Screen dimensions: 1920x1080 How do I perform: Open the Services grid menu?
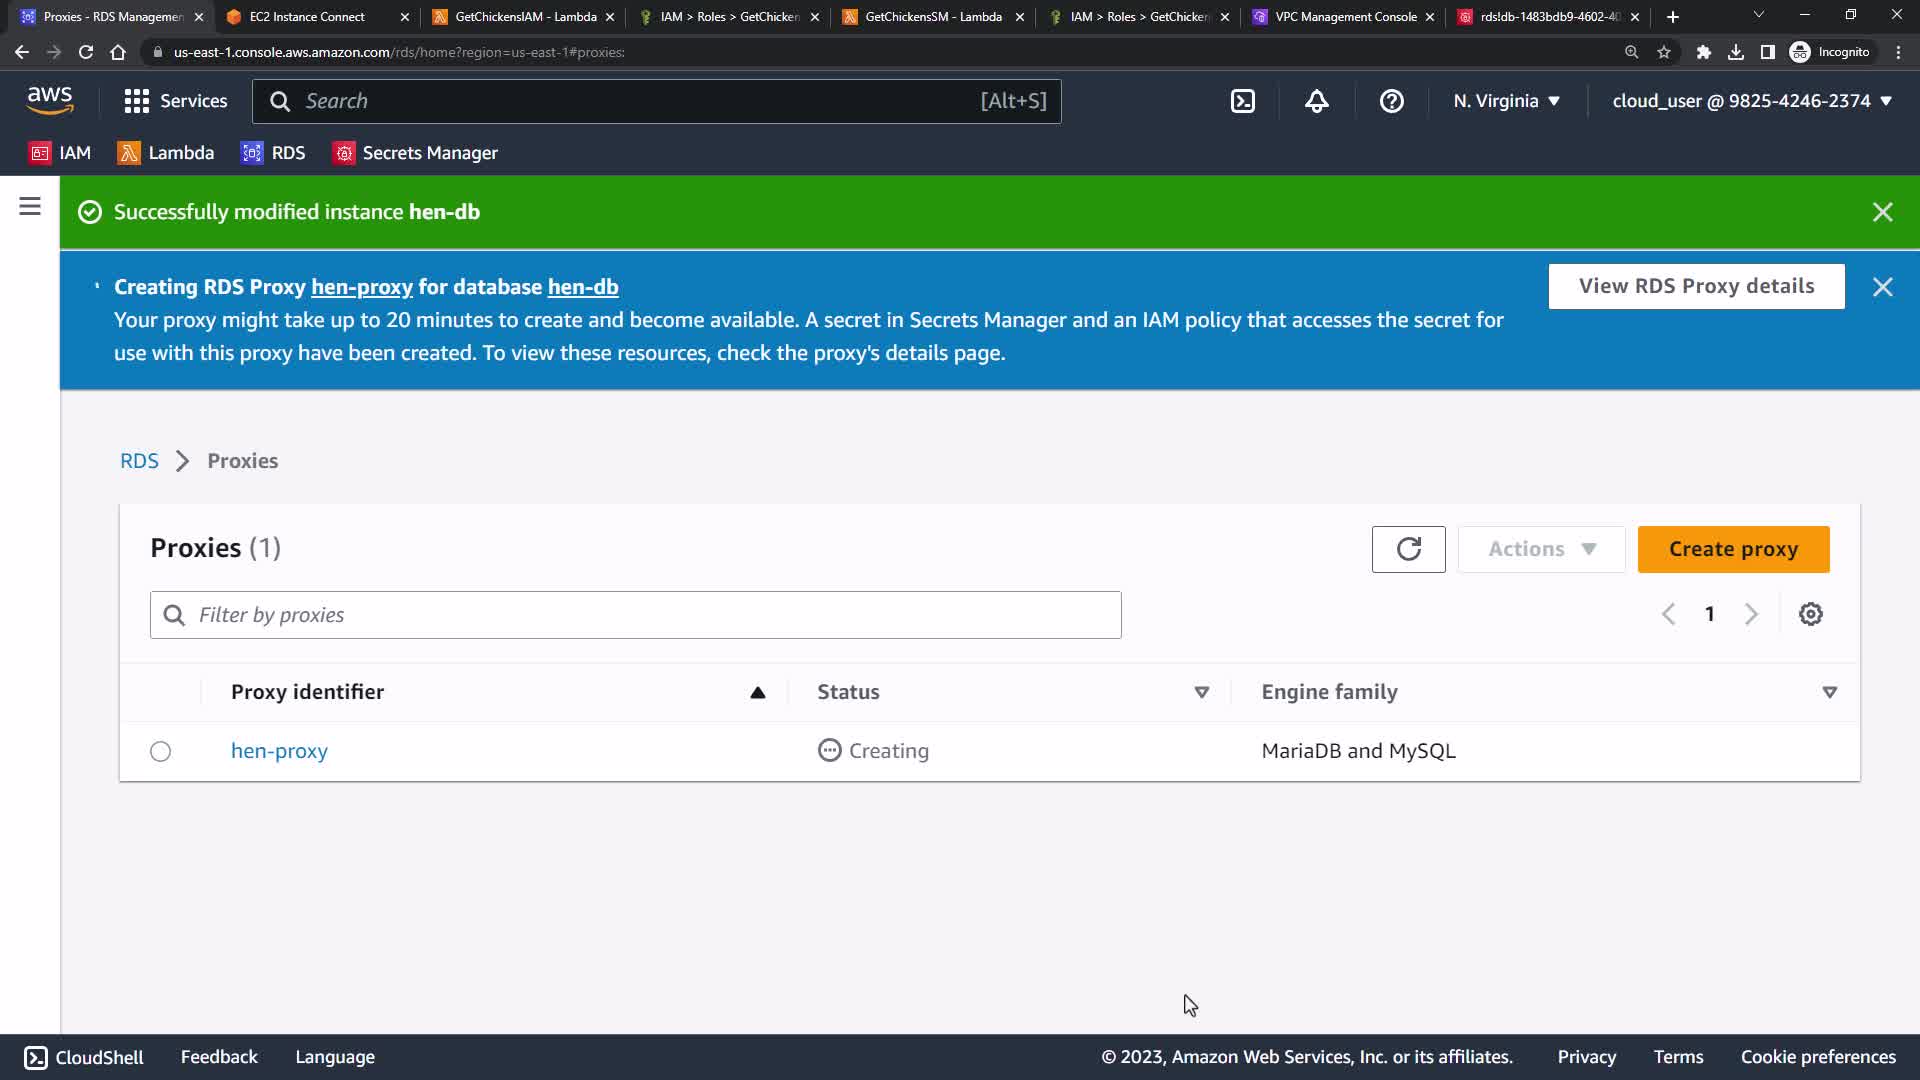(x=175, y=101)
